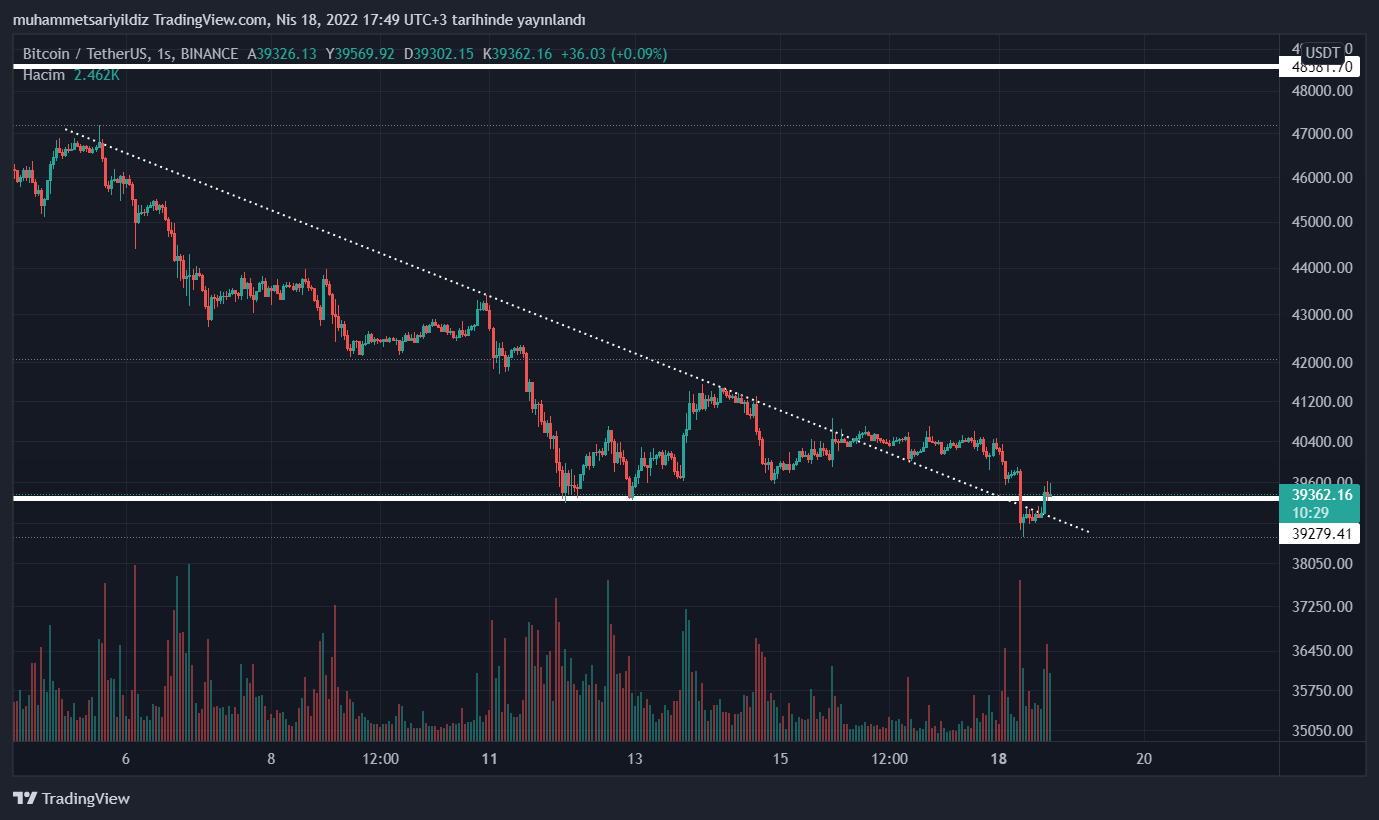Click the date label 20 on time axis
Screen dimensions: 1379x820
point(1145,758)
